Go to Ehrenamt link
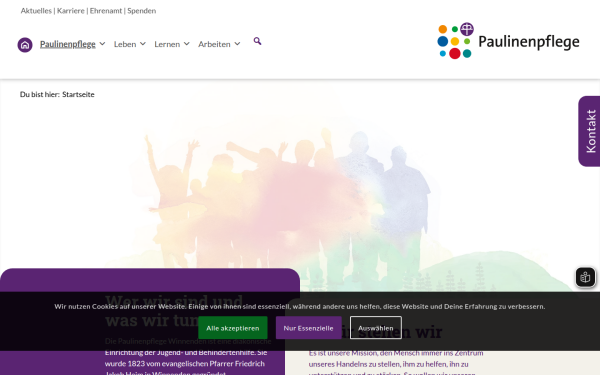This screenshot has width=600, height=375. 106,11
